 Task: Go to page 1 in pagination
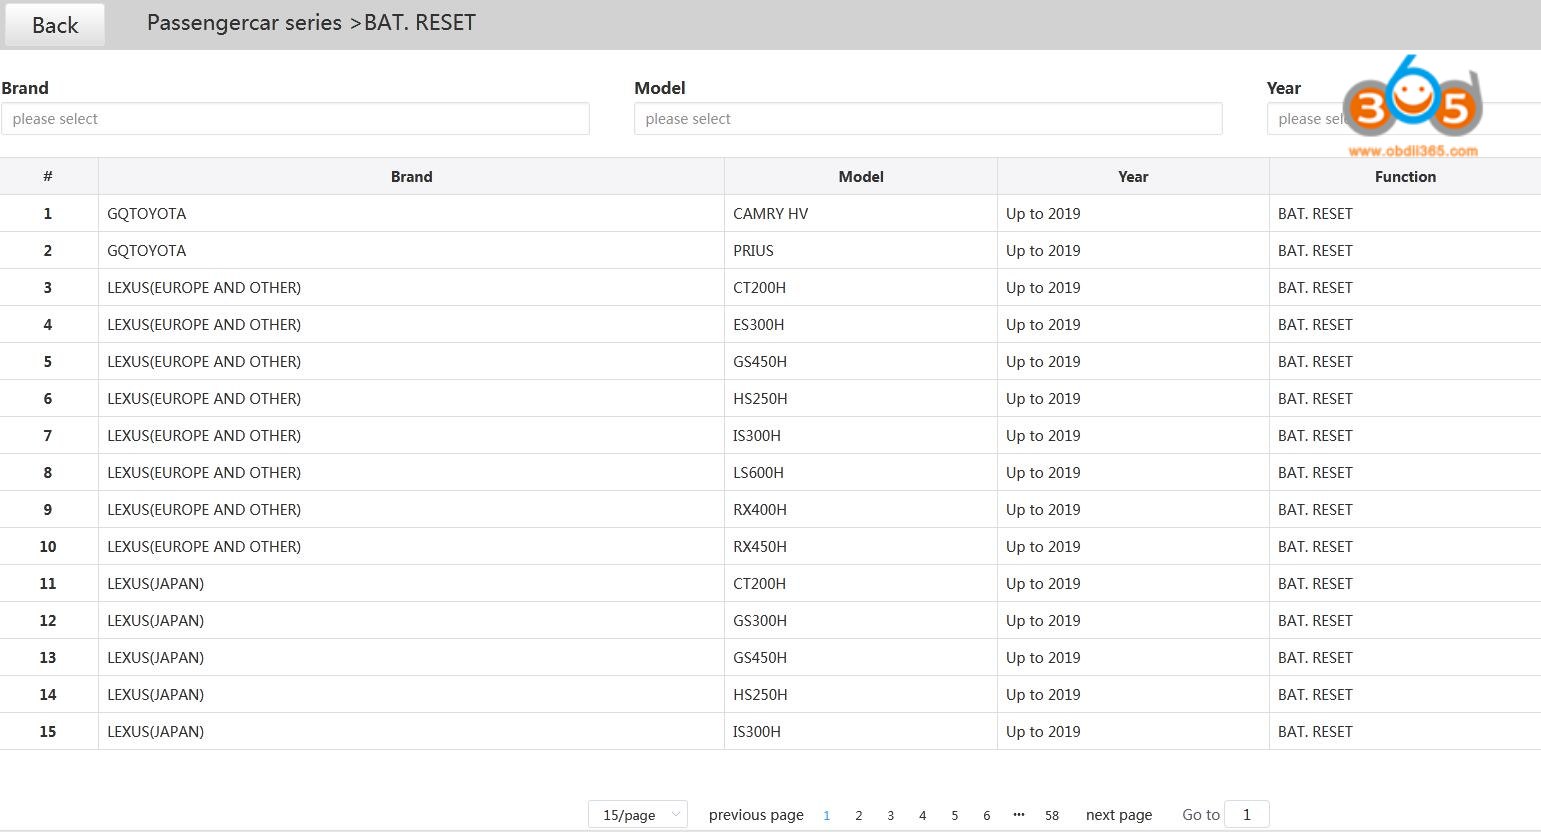[827, 815]
